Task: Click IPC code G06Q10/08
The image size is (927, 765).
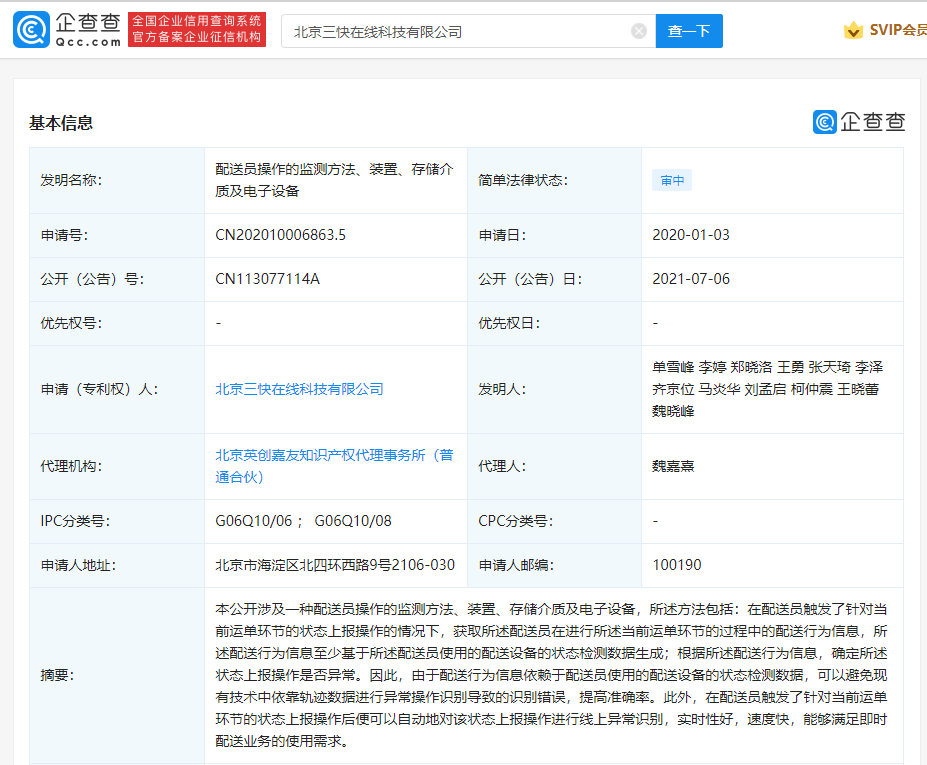Action: pos(353,521)
